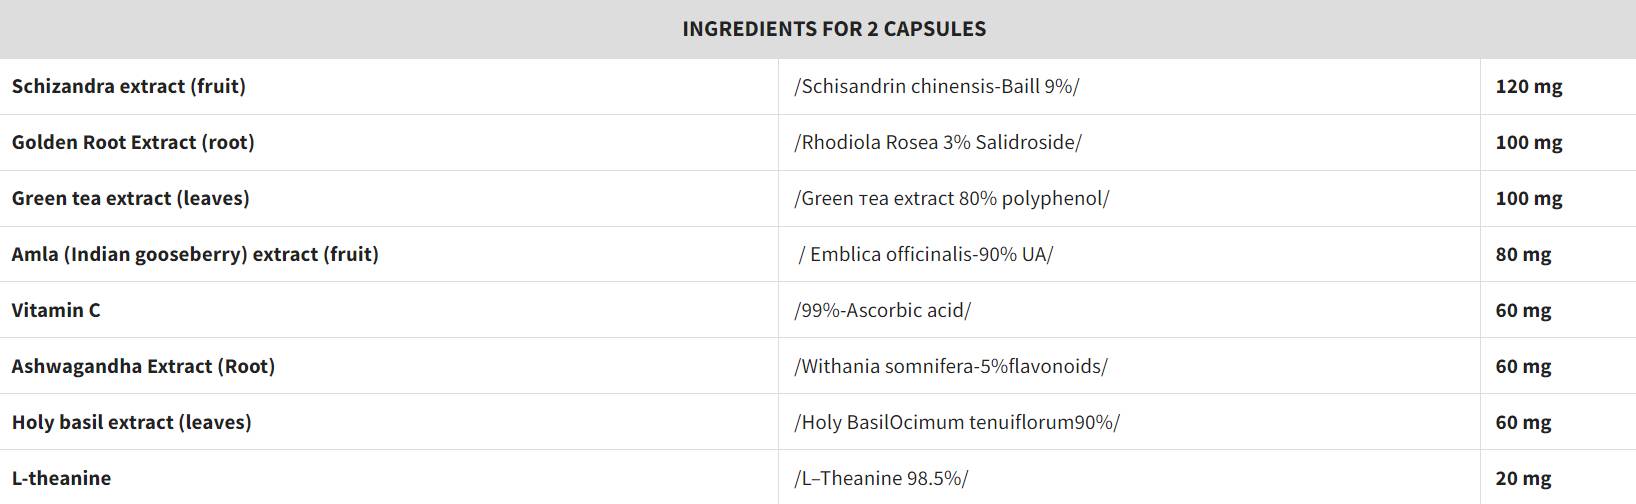This screenshot has height=504, width=1636.
Task: Click the 99%-Ascorbic acid description
Action: [x=883, y=310]
